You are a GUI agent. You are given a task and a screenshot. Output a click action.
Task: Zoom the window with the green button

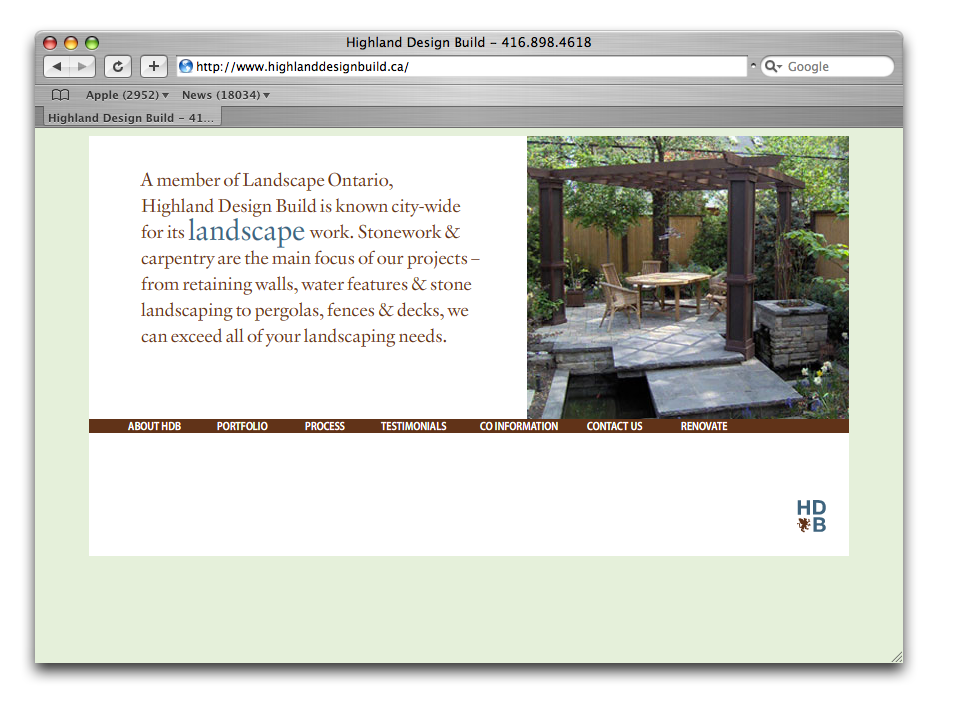click(x=92, y=42)
